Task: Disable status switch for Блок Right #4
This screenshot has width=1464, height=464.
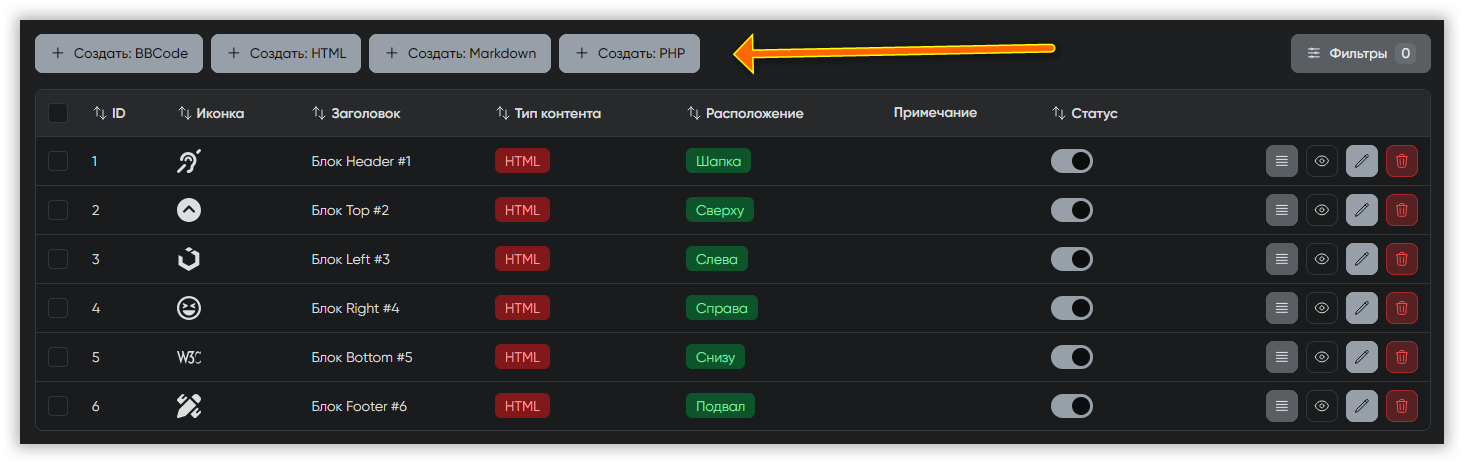Action: pyautogui.click(x=1071, y=308)
